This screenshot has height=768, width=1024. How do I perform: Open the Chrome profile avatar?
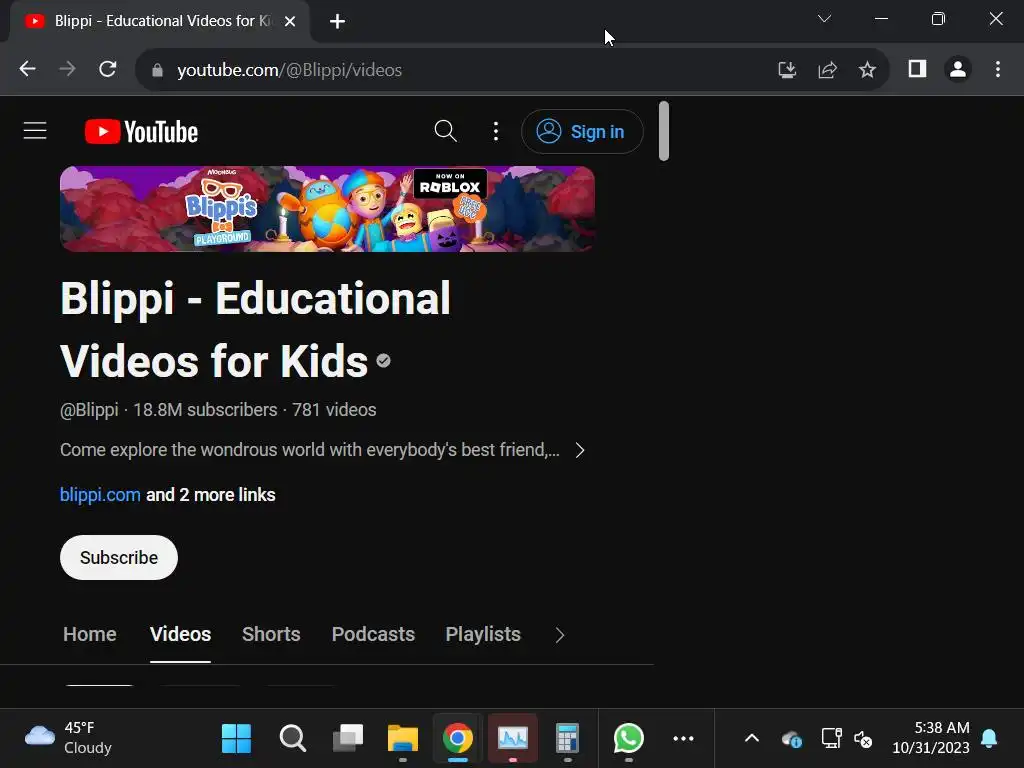[958, 69]
